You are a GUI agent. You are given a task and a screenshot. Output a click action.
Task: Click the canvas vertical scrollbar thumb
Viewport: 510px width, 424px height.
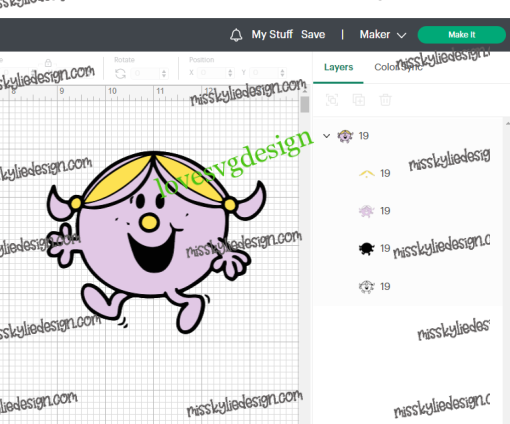(305, 104)
